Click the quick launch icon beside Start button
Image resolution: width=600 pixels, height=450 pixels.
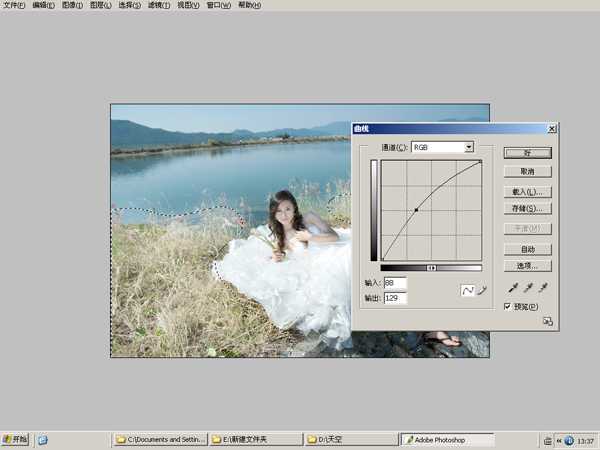point(43,439)
